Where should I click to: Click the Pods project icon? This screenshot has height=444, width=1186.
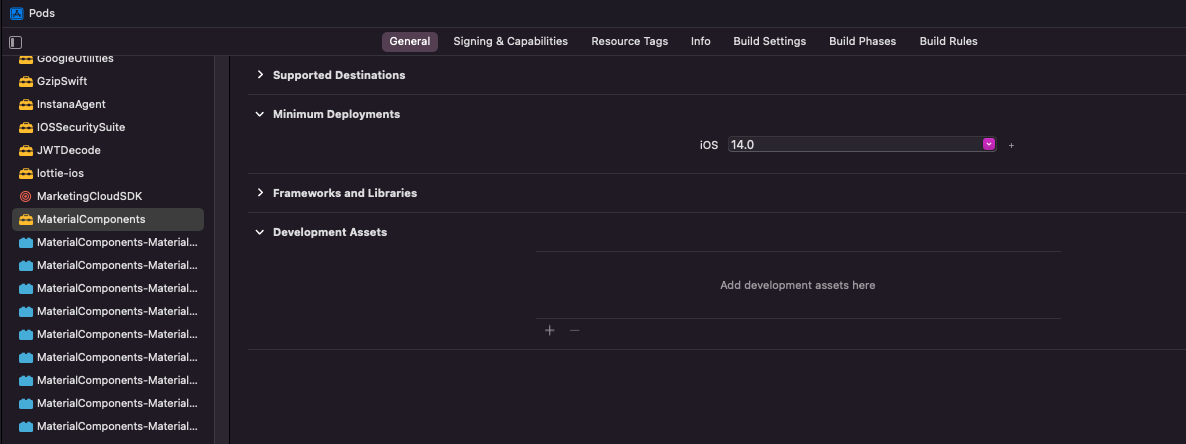click(x=15, y=14)
